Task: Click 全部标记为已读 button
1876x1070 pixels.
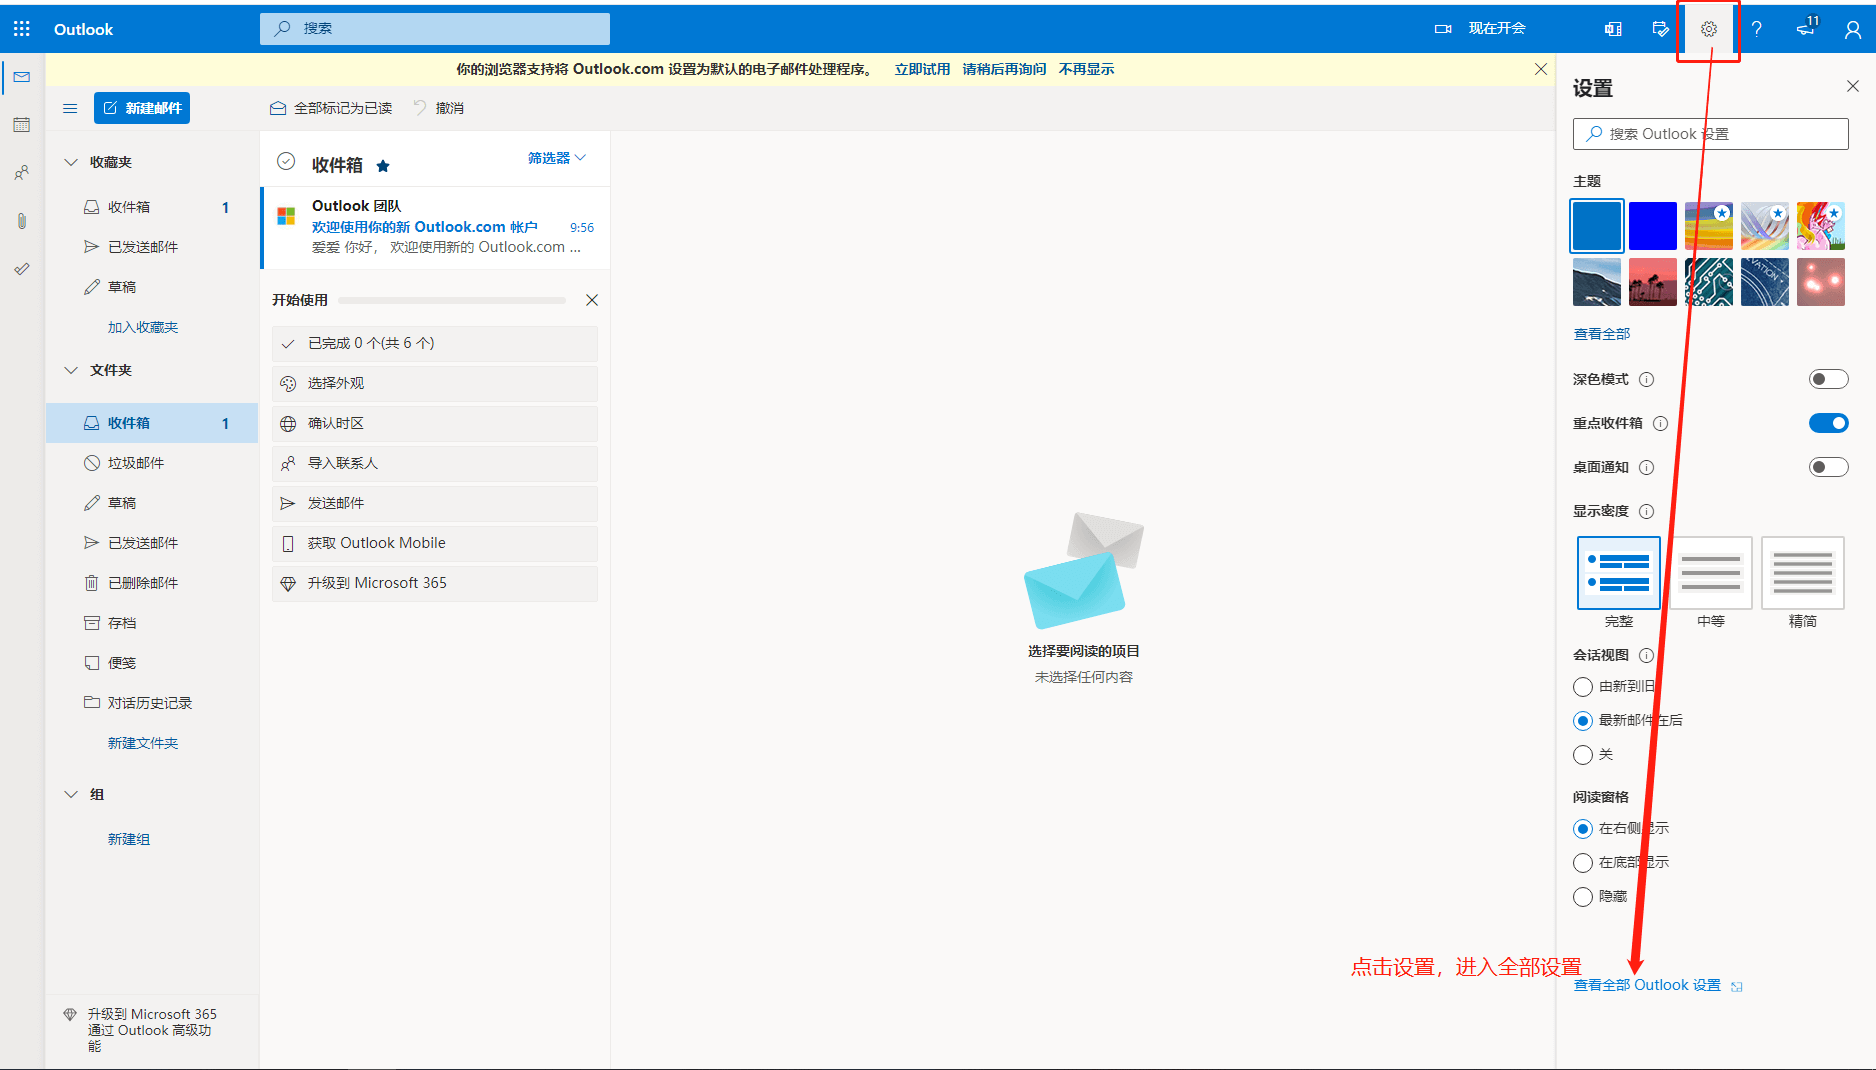Action: pyautogui.click(x=331, y=108)
